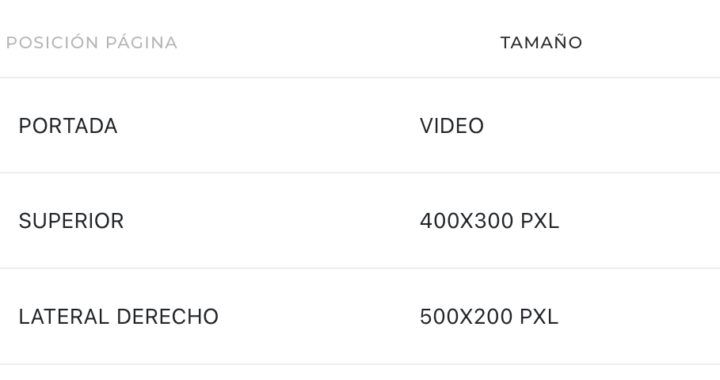Click the VIDEO size cell
The width and height of the screenshot is (720, 380).
[452, 126]
